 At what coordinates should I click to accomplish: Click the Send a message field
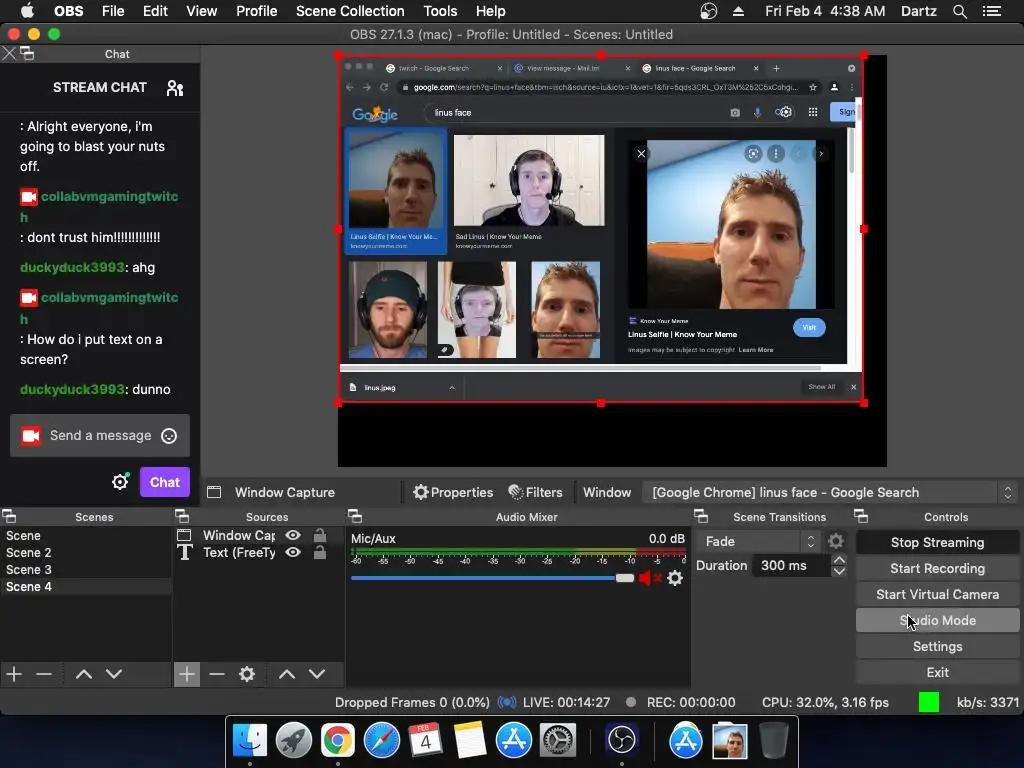point(100,436)
